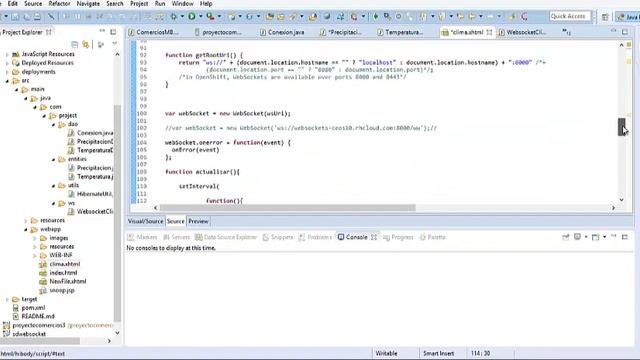The height and width of the screenshot is (360, 640).
Task: Click the Save disk icon in toolbar
Action: pos(16,17)
